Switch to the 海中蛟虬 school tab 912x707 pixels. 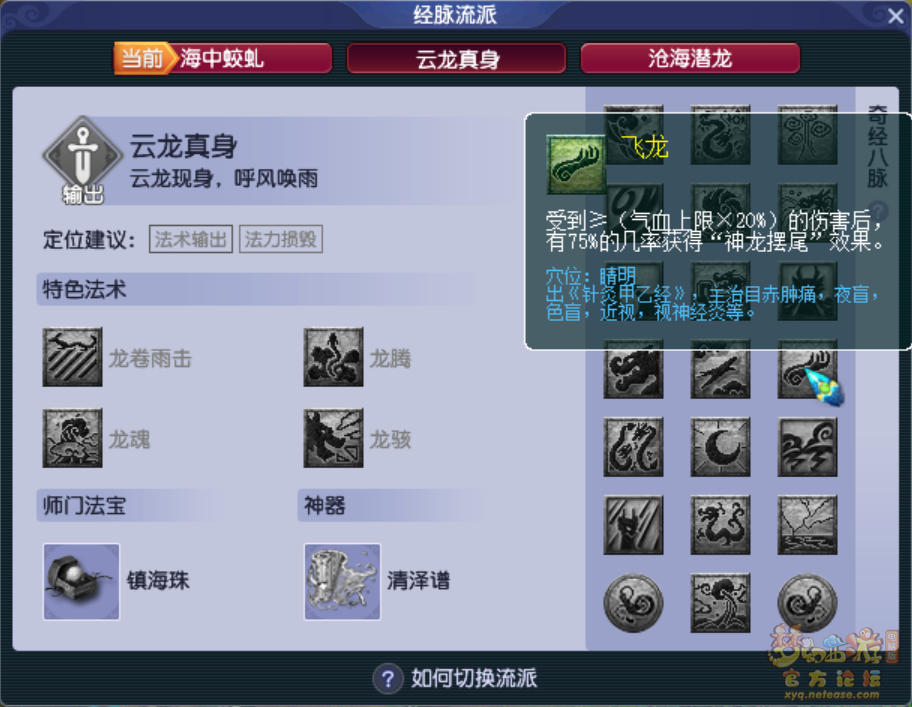pos(223,58)
